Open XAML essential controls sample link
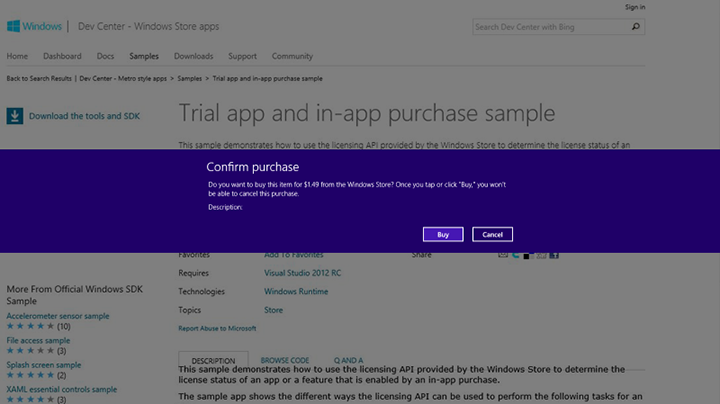The image size is (720, 404). 62,389
